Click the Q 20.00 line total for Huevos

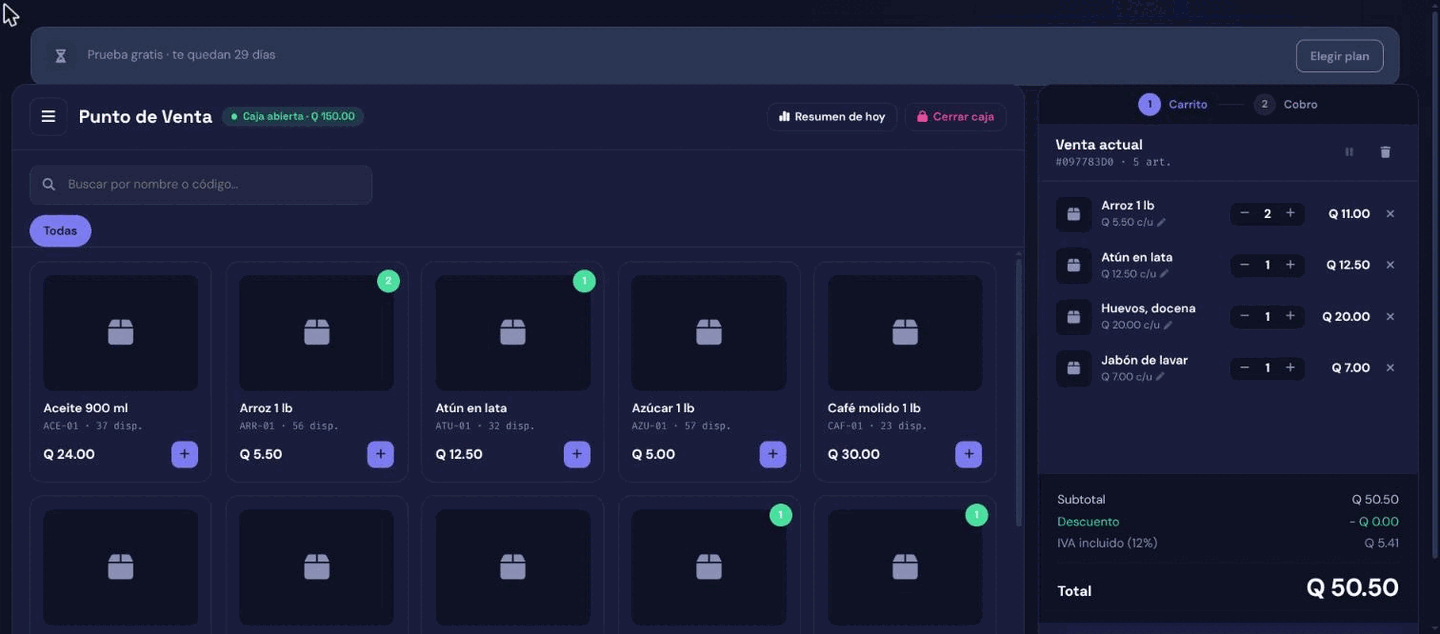coord(1346,317)
